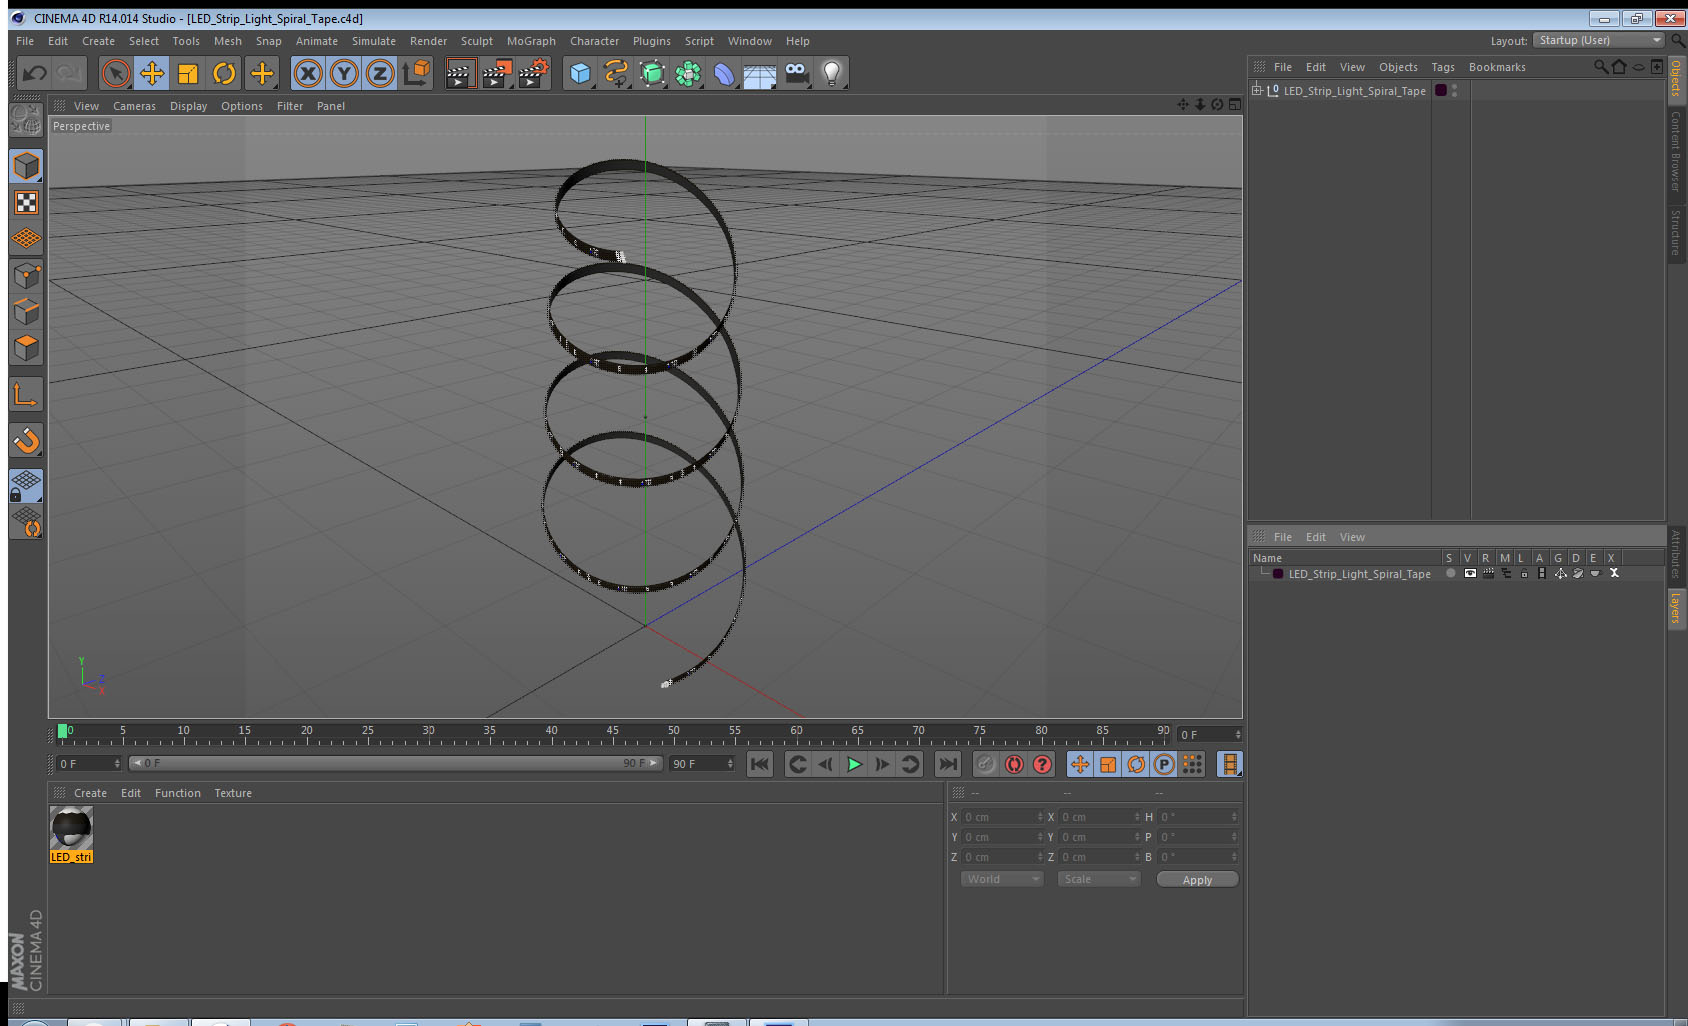Toggle layer Solo dot
The width and height of the screenshot is (1688, 1026).
(1450, 573)
